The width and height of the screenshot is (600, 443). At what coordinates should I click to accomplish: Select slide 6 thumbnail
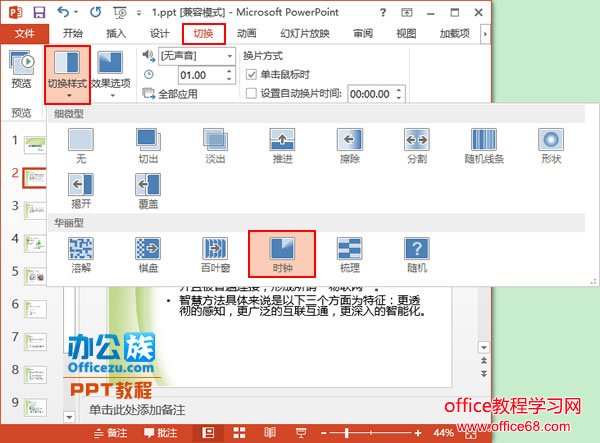click(x=35, y=309)
